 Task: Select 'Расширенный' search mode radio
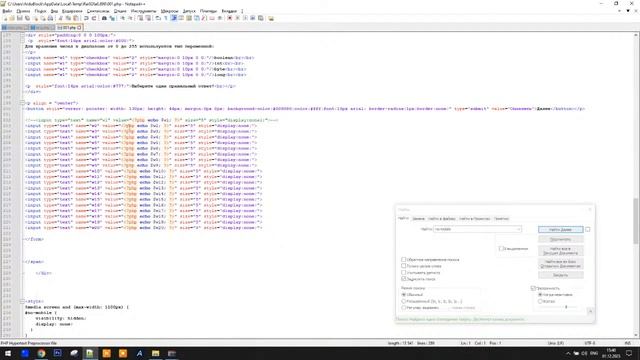click(x=404, y=301)
